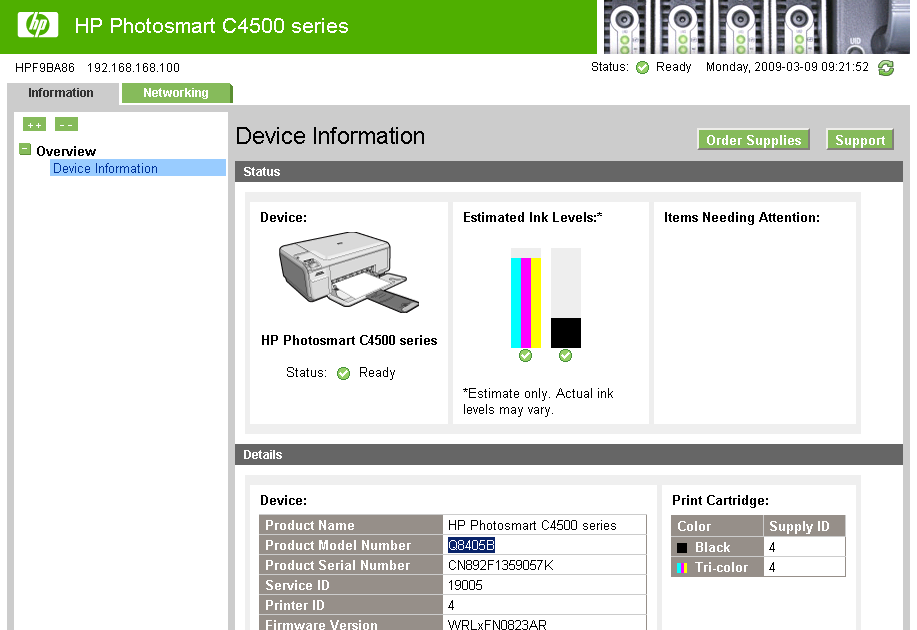Click the Status section header
Image resolution: width=917 pixels, height=630 pixels.
(x=568, y=171)
